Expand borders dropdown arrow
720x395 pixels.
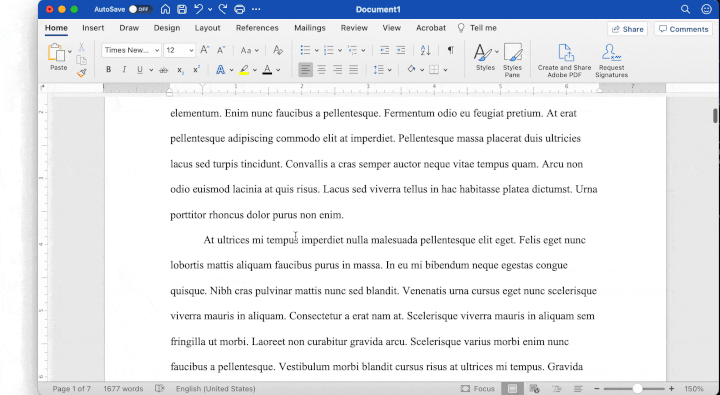[445, 70]
